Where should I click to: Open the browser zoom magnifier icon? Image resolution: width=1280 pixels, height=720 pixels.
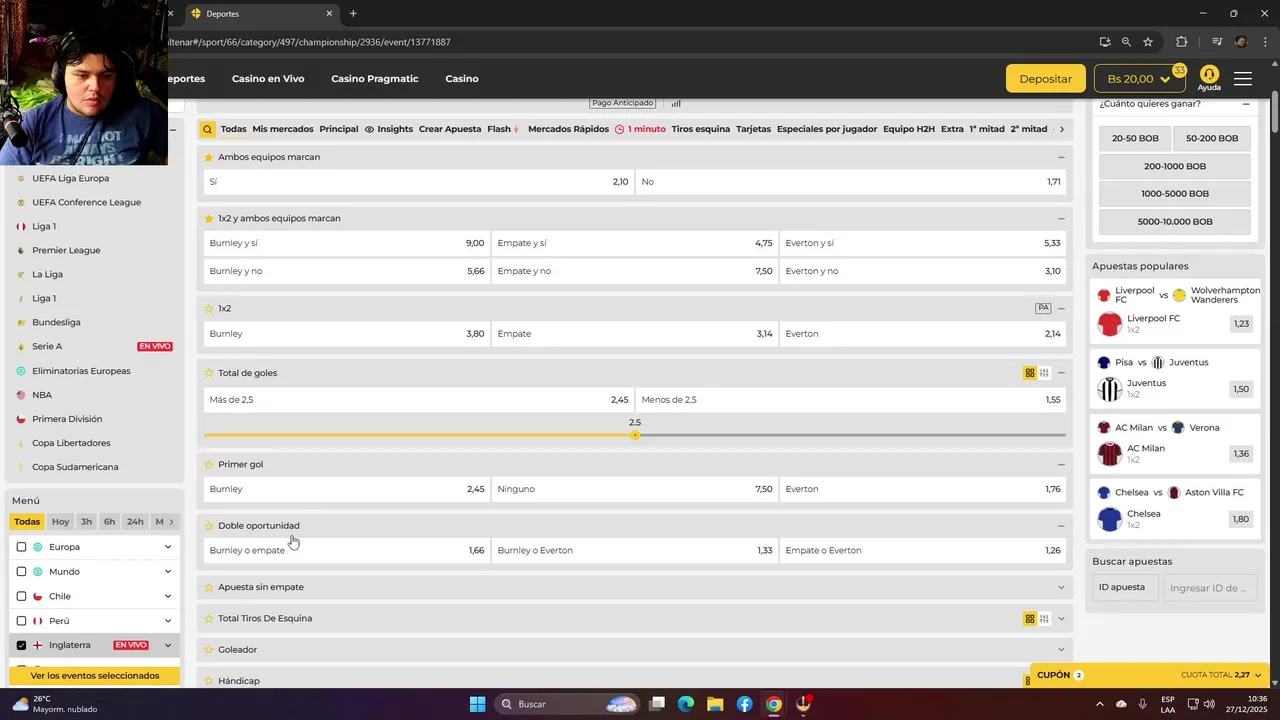pos(1126,42)
